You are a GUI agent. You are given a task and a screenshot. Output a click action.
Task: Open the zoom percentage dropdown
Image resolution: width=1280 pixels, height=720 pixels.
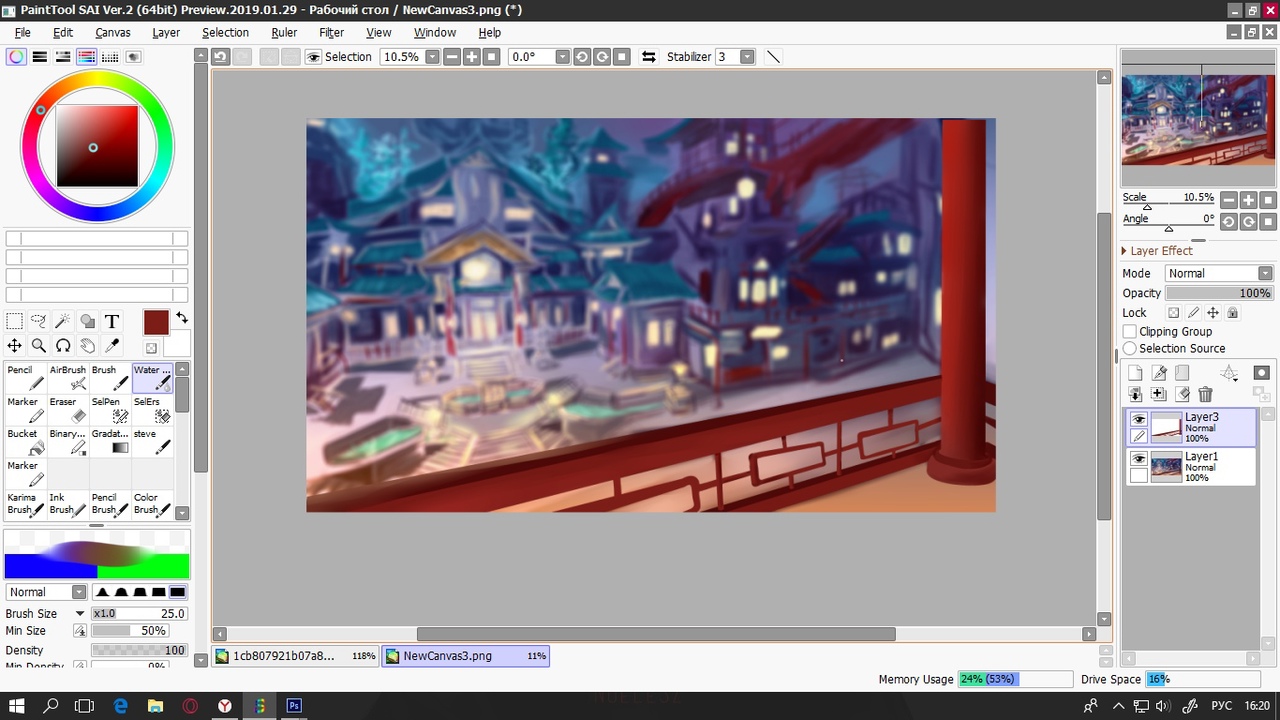pos(432,57)
